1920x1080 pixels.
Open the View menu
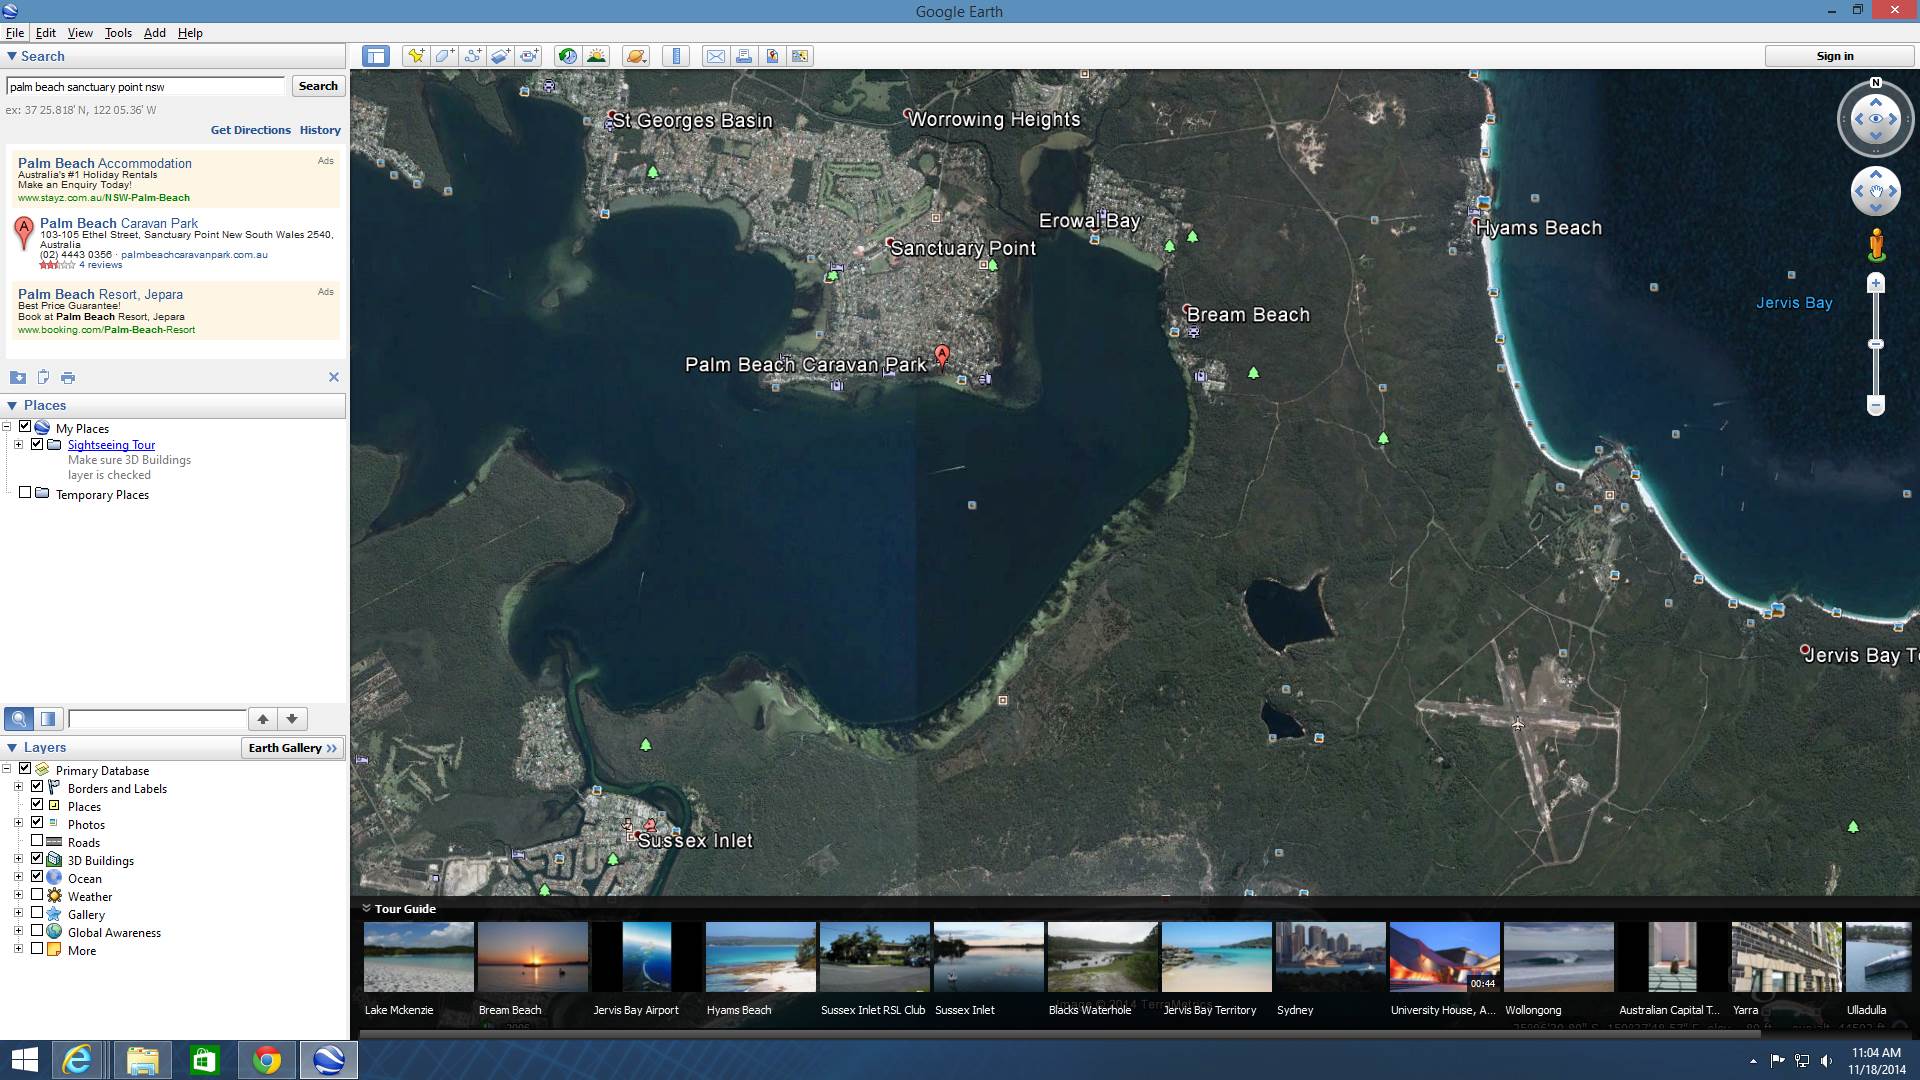point(79,32)
